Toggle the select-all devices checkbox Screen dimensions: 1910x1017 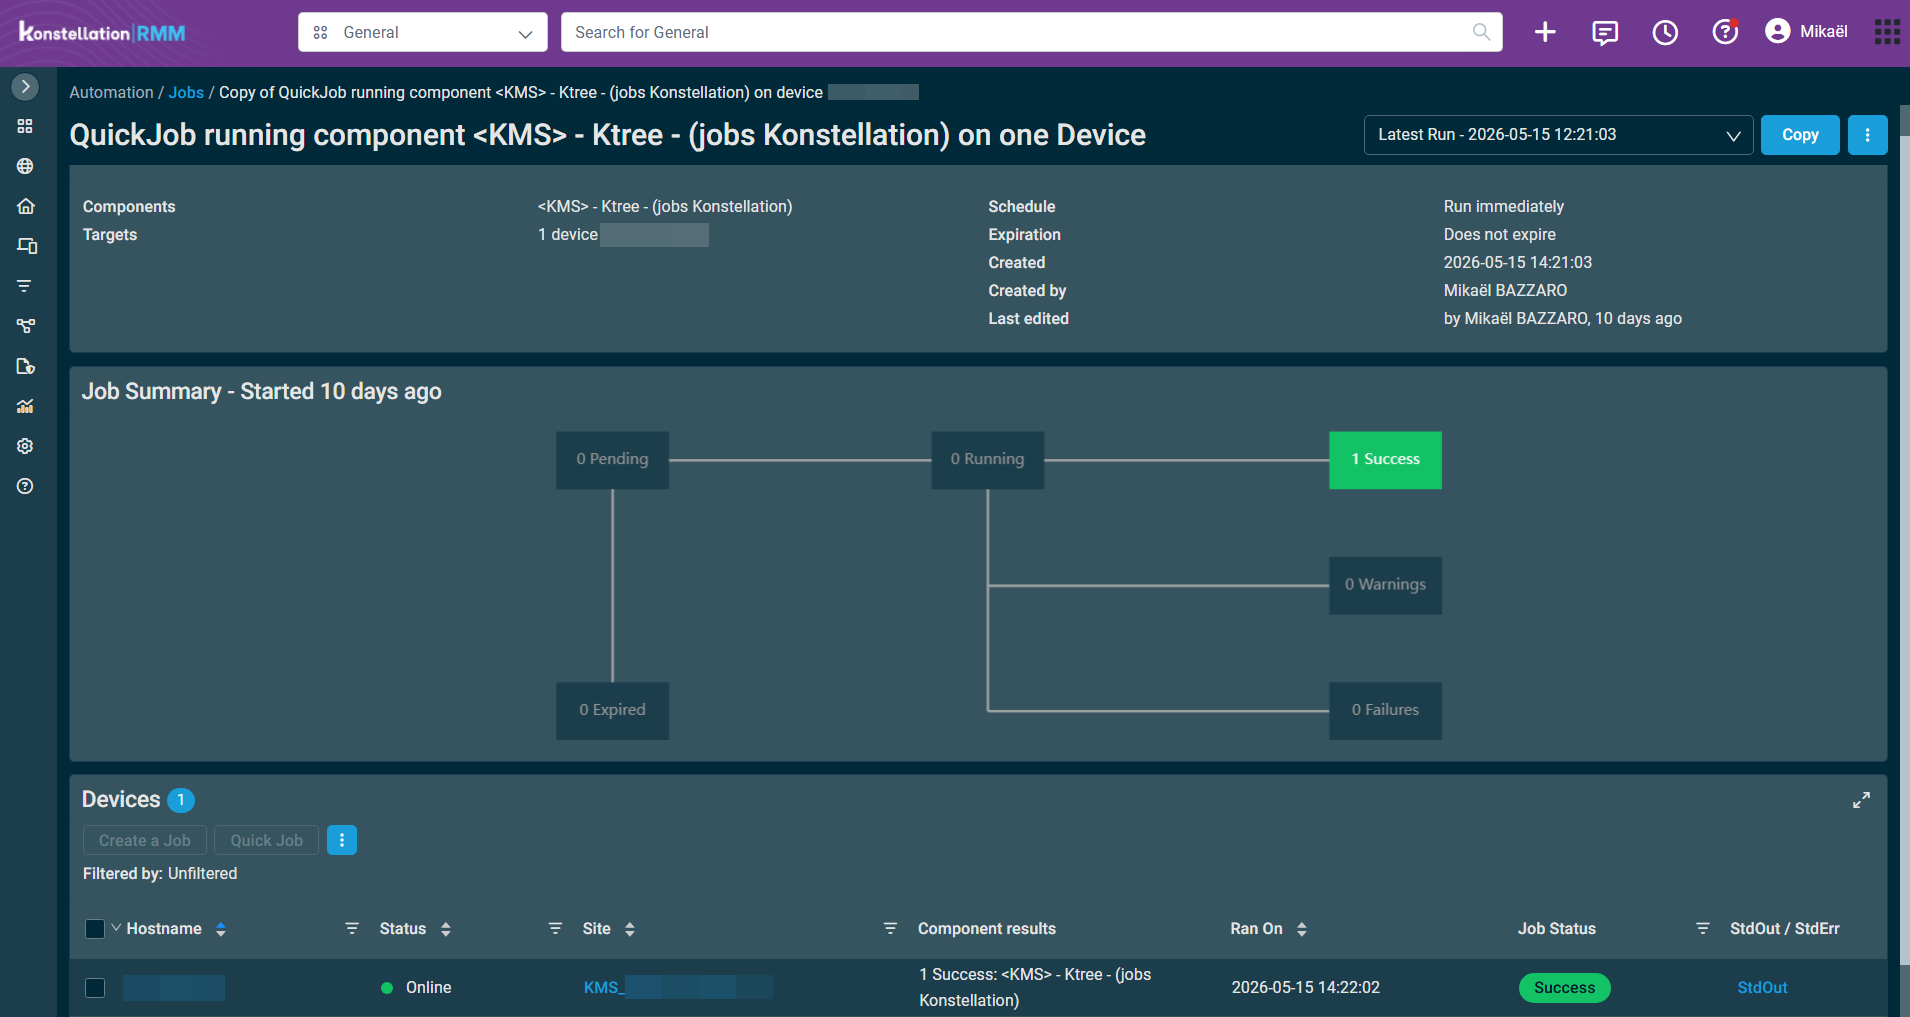(x=95, y=929)
